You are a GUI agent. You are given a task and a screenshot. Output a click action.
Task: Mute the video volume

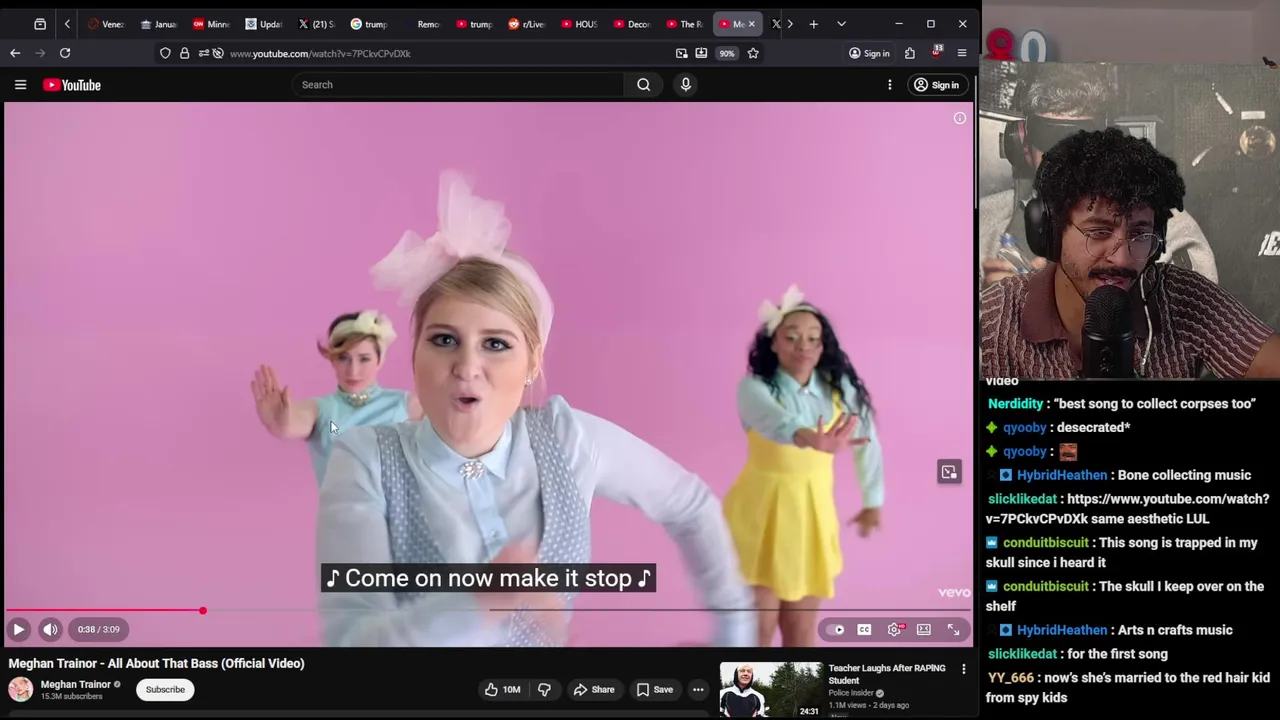click(x=50, y=629)
